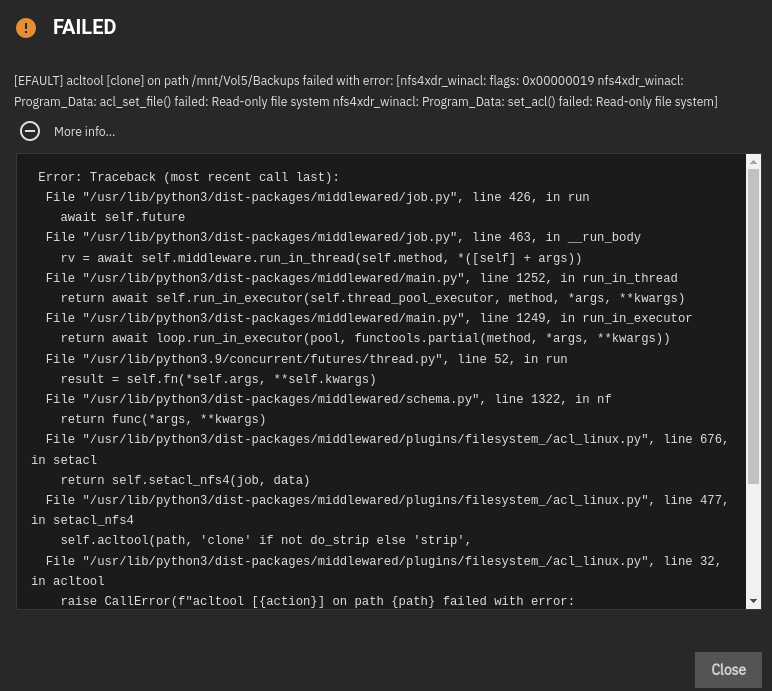Click the "await self.future" traceback line

coord(123,217)
